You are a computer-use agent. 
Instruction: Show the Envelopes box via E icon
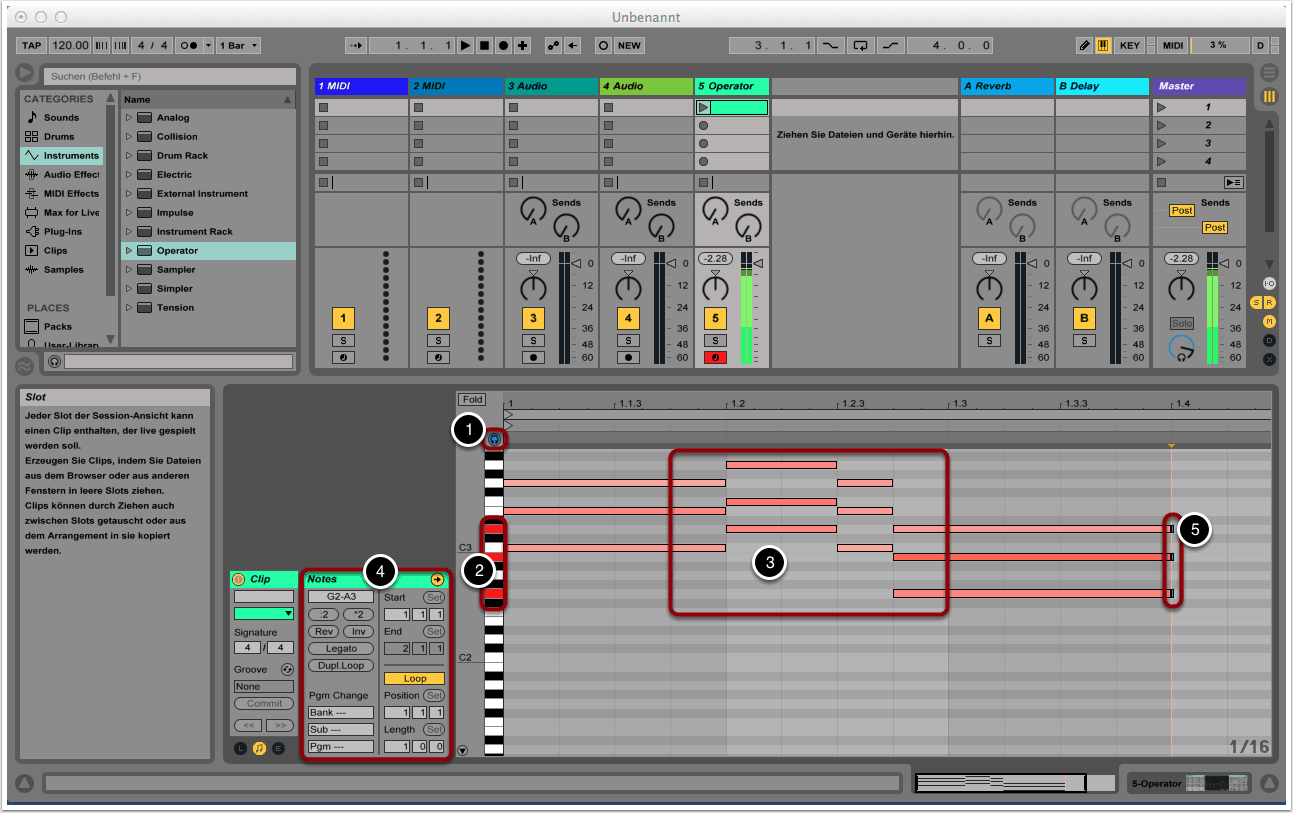(x=278, y=748)
